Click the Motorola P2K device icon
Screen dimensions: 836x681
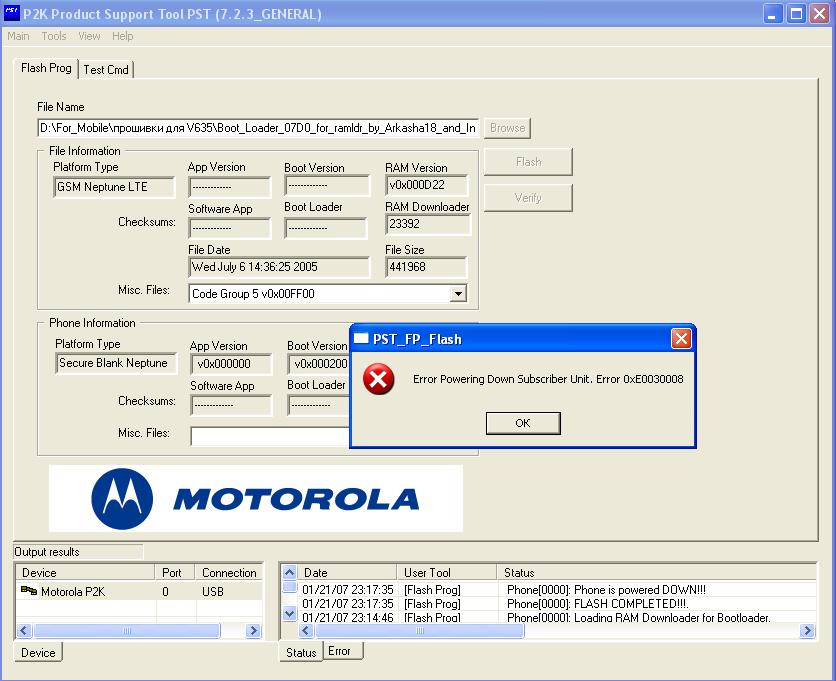(29, 590)
